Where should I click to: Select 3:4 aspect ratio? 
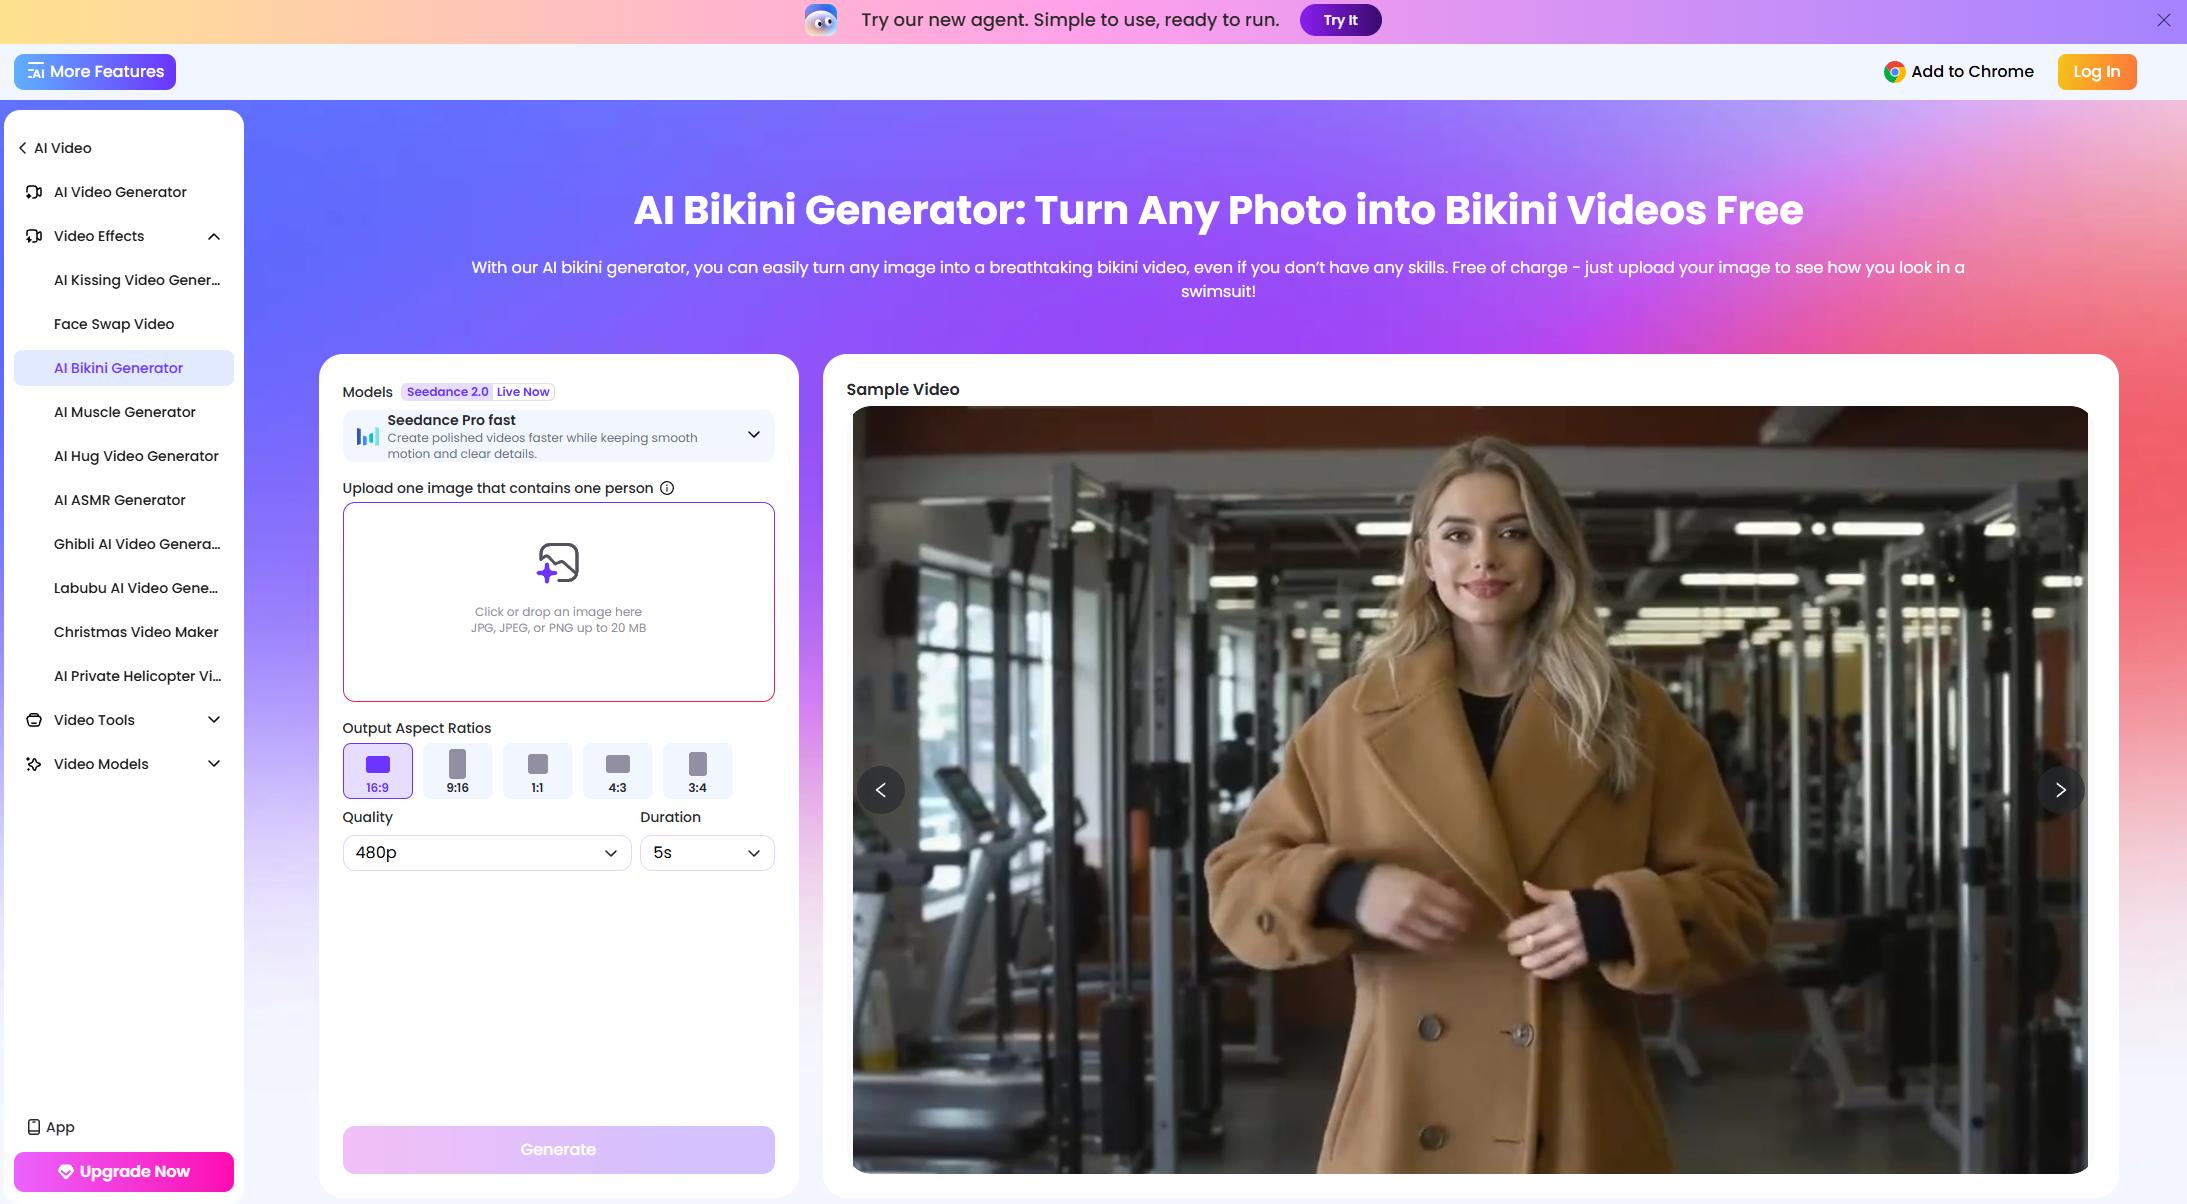coord(697,771)
